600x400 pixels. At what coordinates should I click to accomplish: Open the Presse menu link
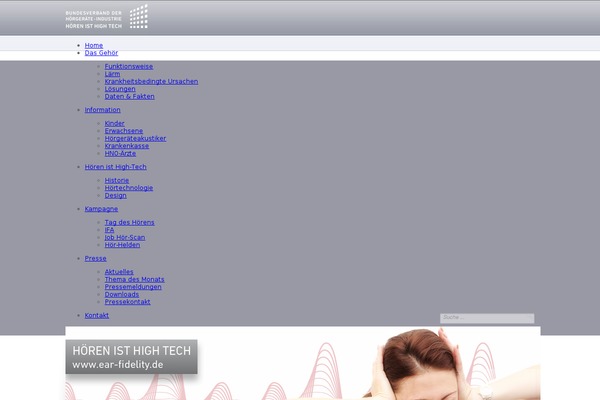click(x=95, y=258)
